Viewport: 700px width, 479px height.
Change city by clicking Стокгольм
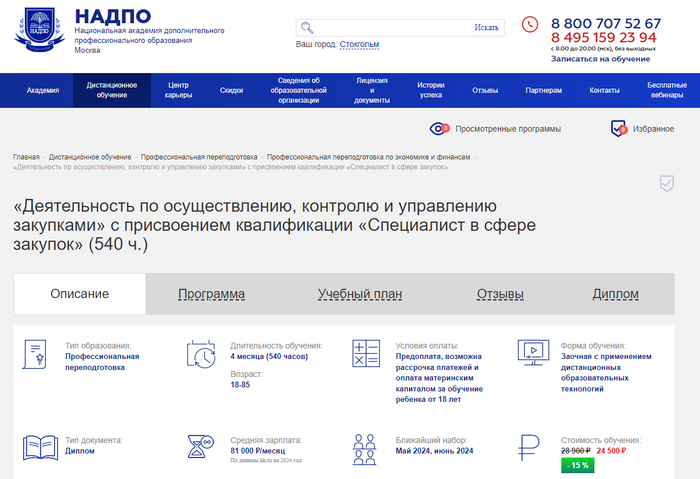(x=359, y=44)
